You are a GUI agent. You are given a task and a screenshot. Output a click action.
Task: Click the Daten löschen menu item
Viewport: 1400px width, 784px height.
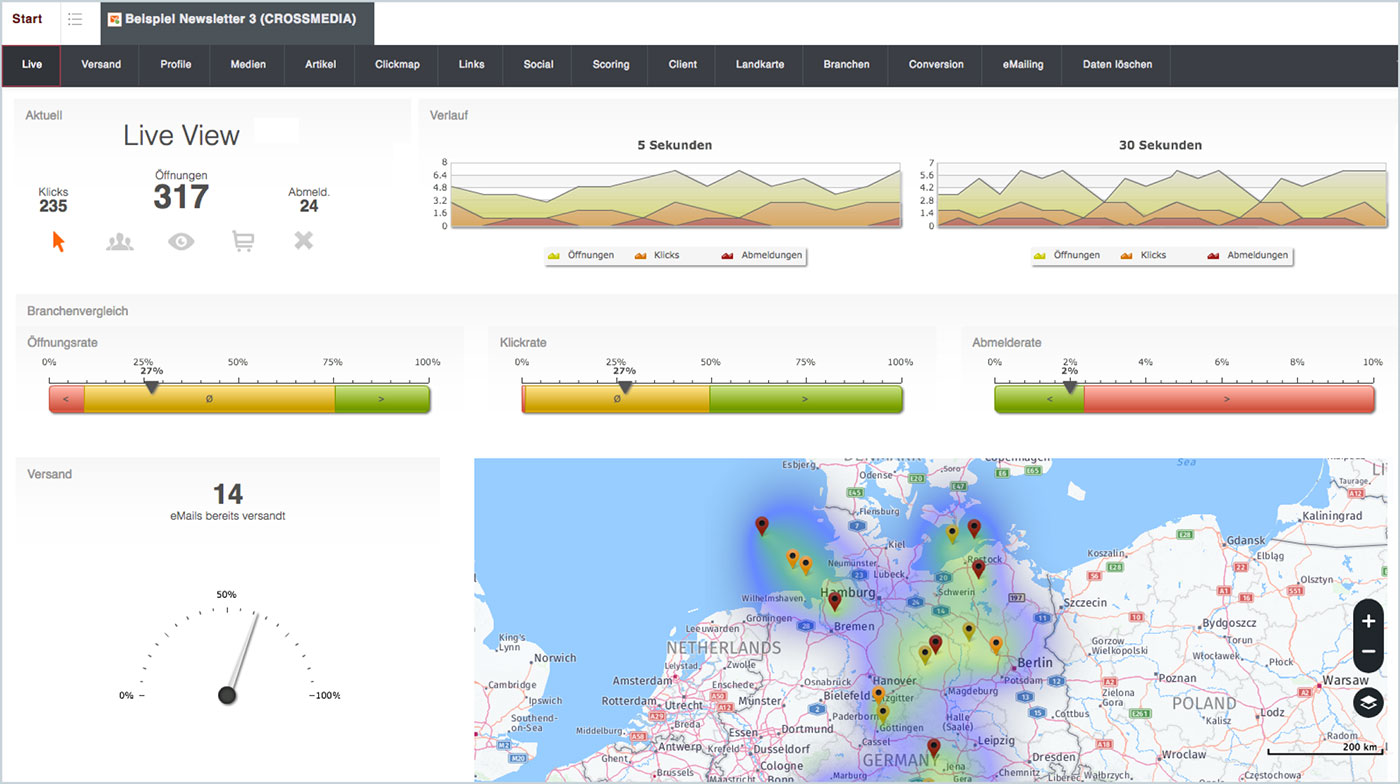[1117, 65]
